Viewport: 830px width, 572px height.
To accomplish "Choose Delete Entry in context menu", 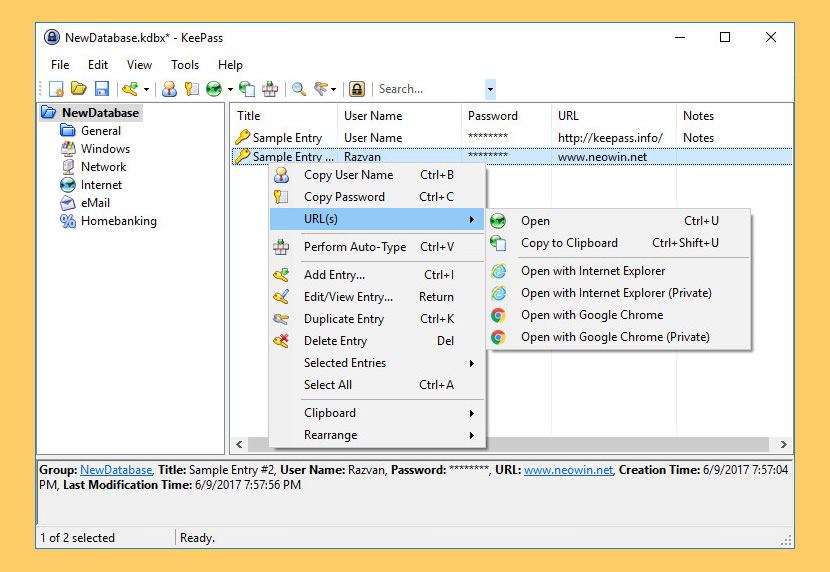I will pos(377,341).
